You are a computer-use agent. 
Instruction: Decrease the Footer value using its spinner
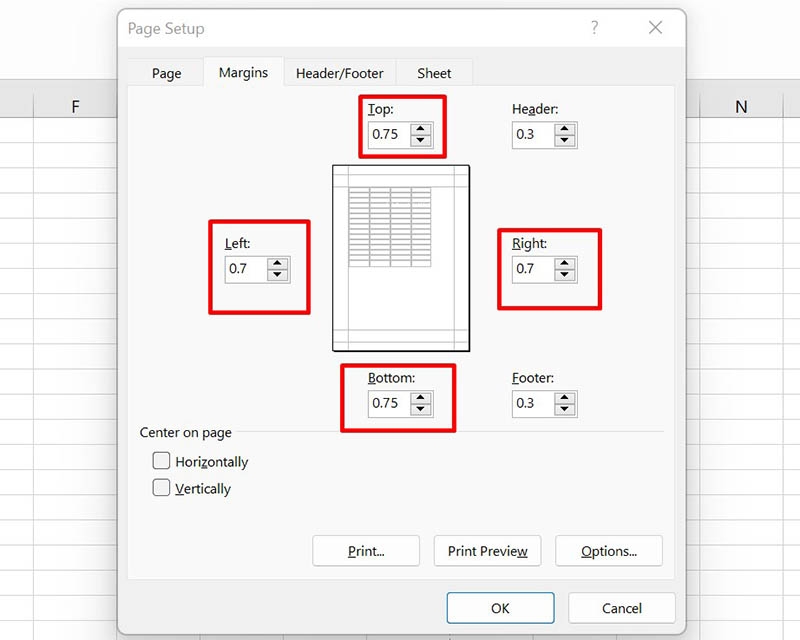[x=563, y=408]
